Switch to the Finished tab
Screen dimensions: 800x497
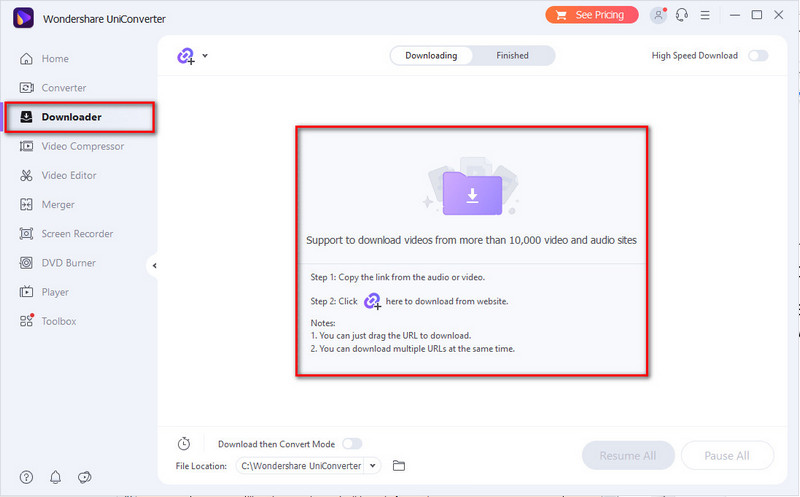coord(512,56)
